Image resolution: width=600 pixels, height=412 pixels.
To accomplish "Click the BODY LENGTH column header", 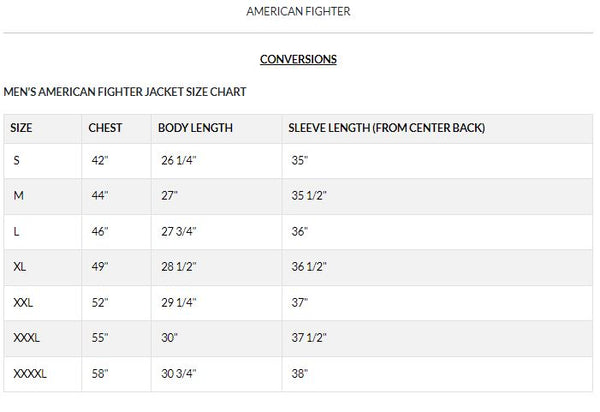I will [195, 128].
